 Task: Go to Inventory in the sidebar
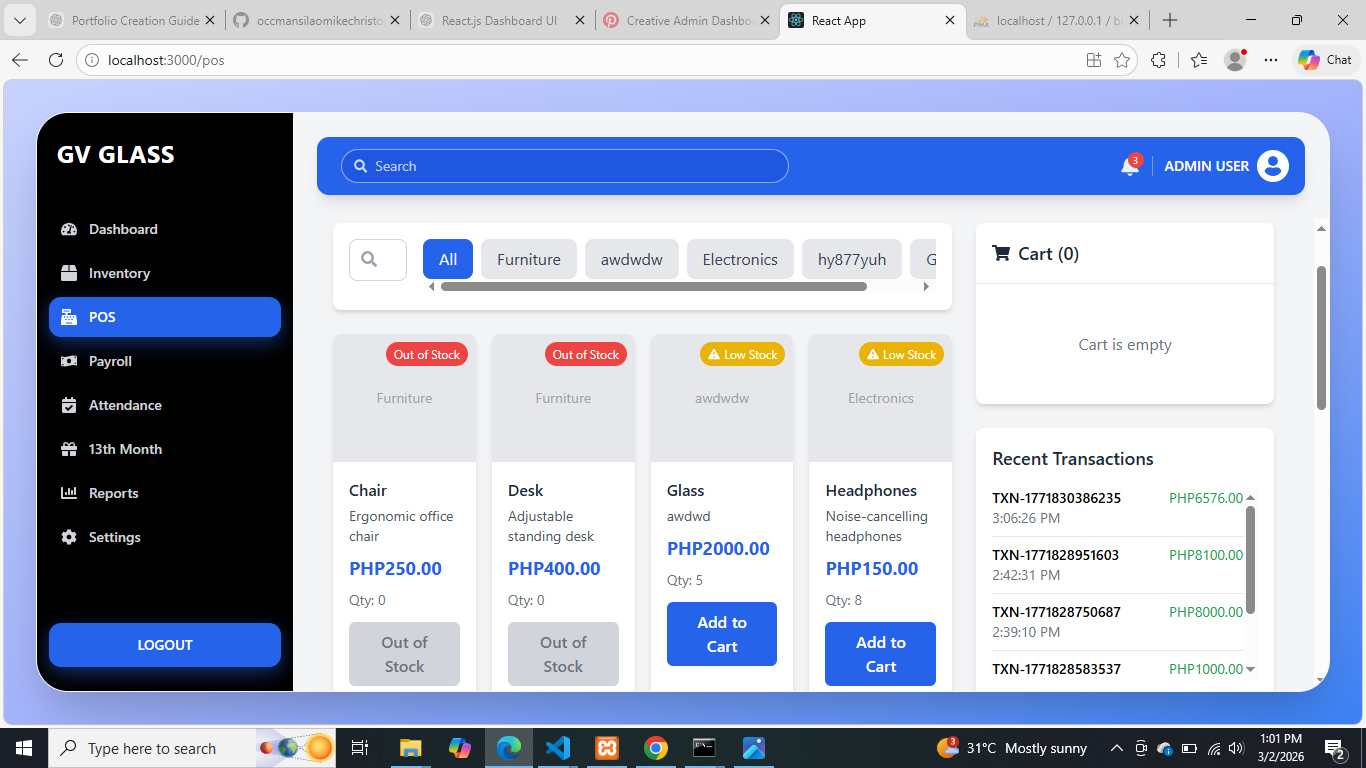[164, 273]
